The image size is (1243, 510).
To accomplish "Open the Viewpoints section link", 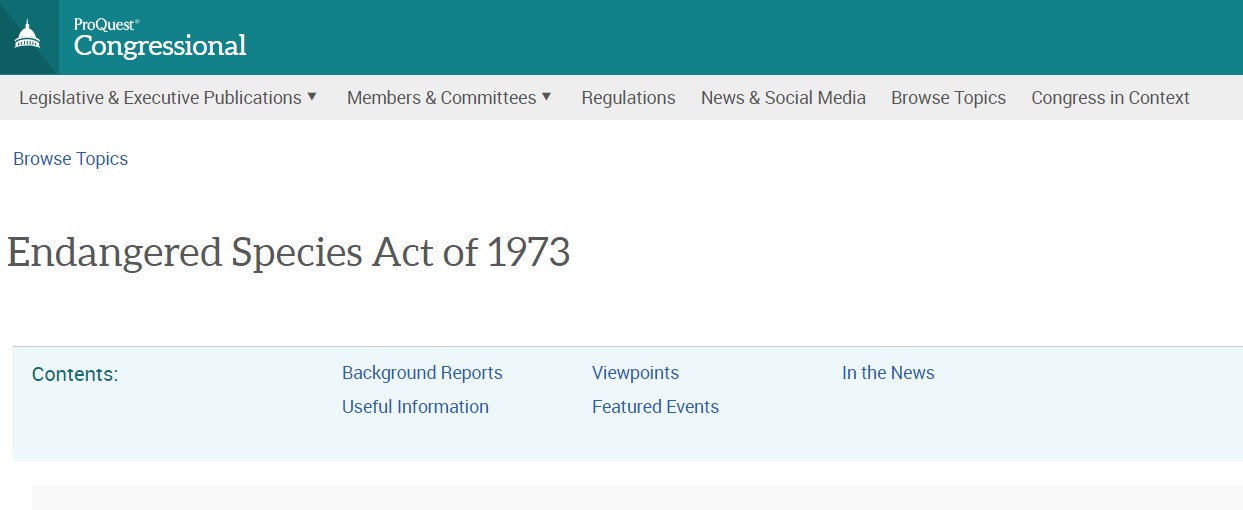I will pyautogui.click(x=635, y=373).
